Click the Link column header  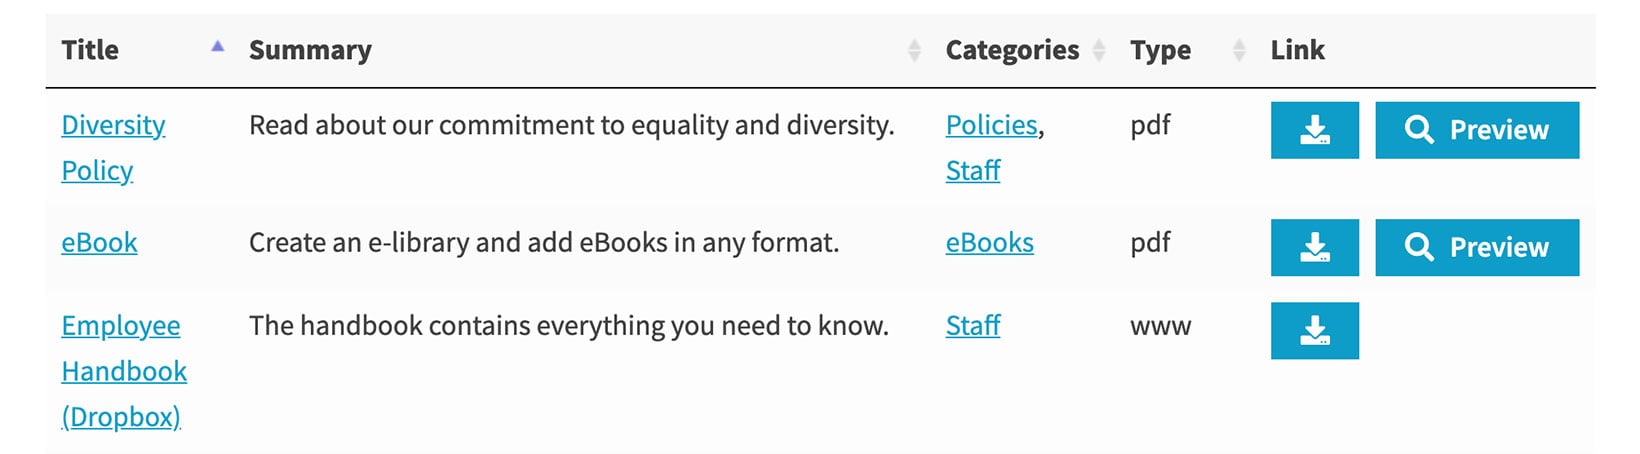(1297, 50)
